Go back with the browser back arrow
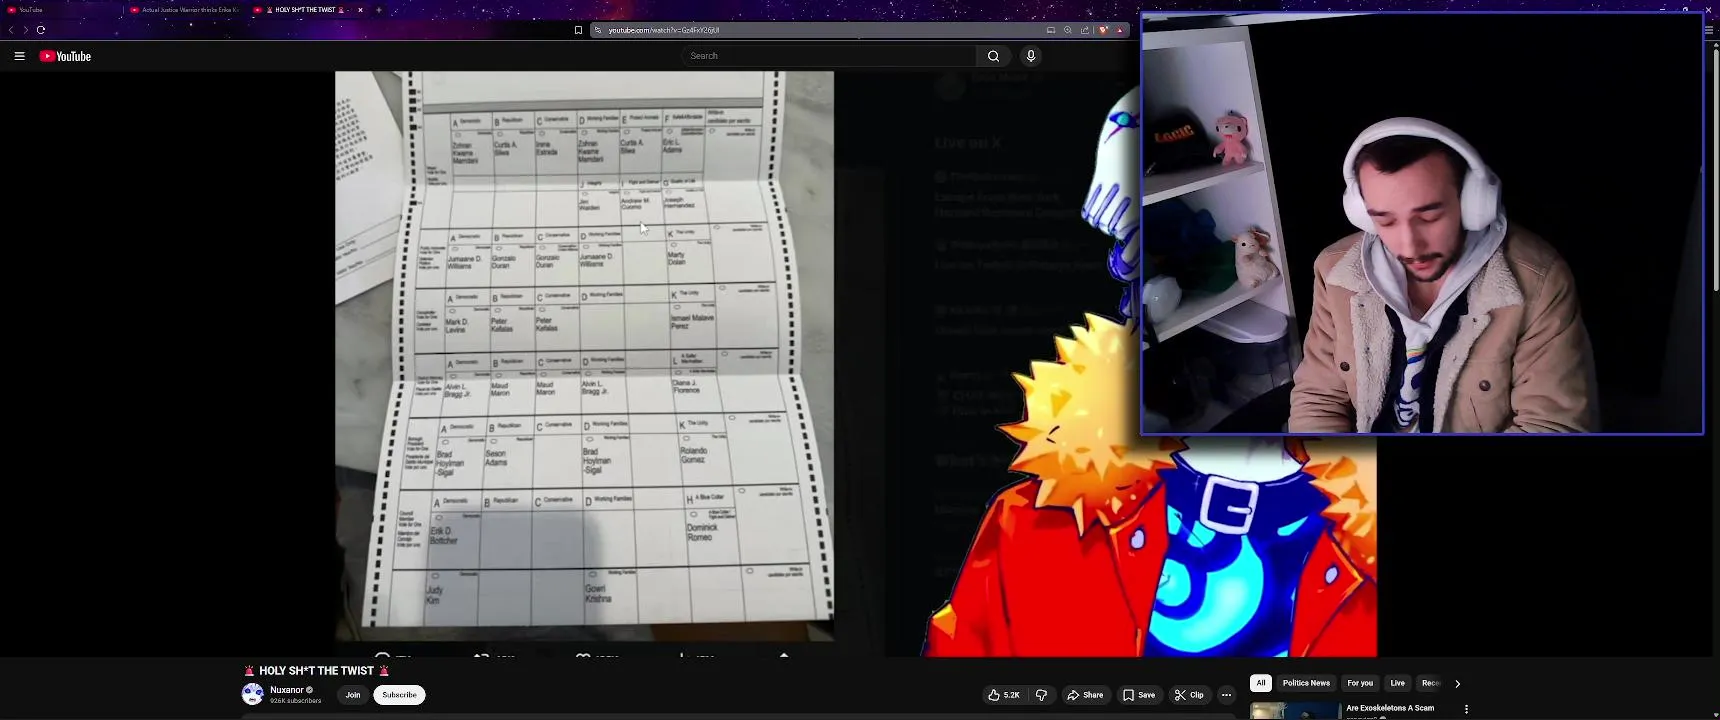 [x=11, y=30]
